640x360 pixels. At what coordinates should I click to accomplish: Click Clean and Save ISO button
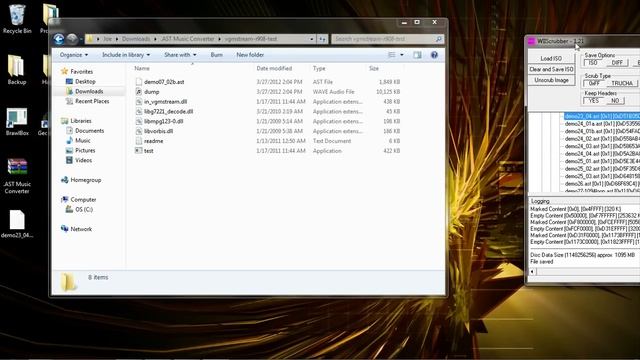click(551, 69)
